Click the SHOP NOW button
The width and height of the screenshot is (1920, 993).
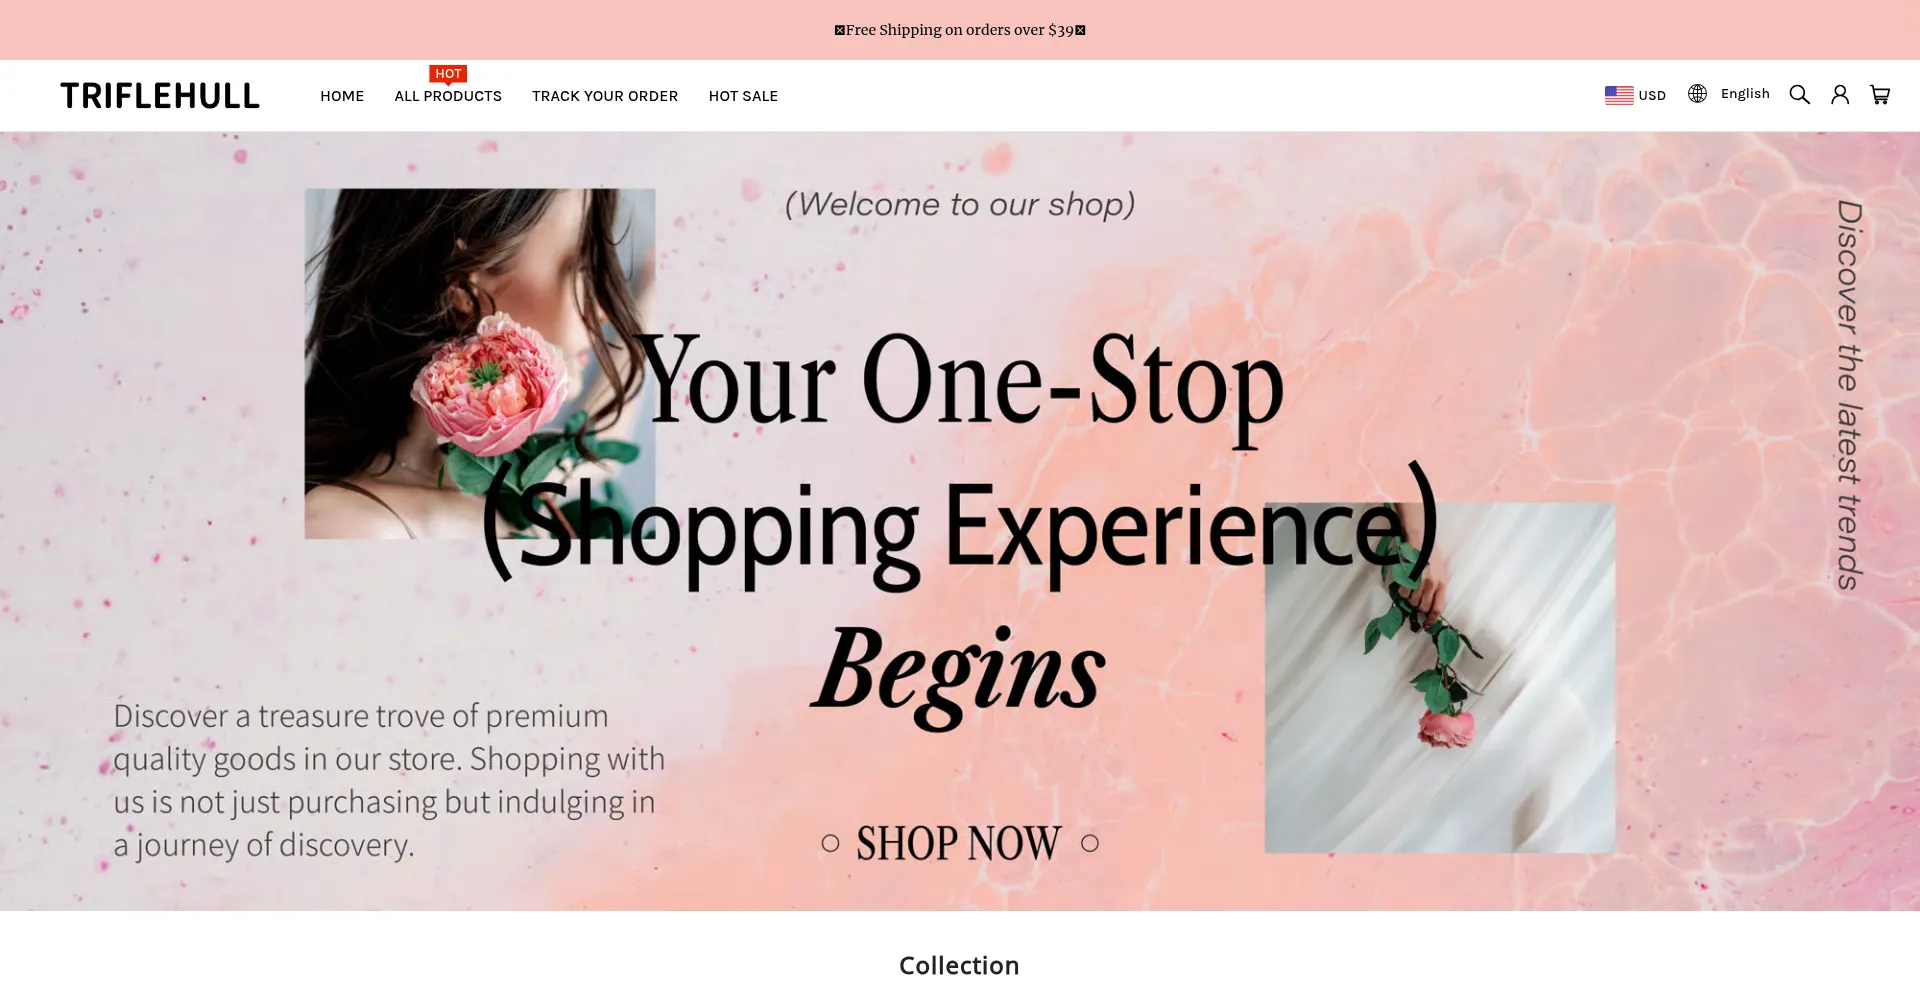(959, 843)
